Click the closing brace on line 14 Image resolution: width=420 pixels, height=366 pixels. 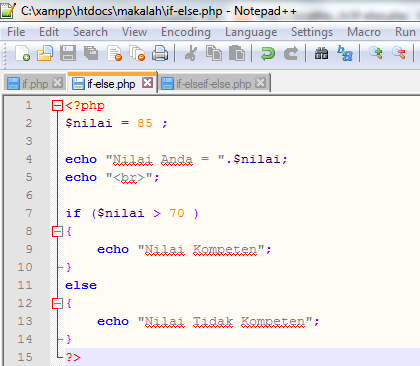coord(69,339)
